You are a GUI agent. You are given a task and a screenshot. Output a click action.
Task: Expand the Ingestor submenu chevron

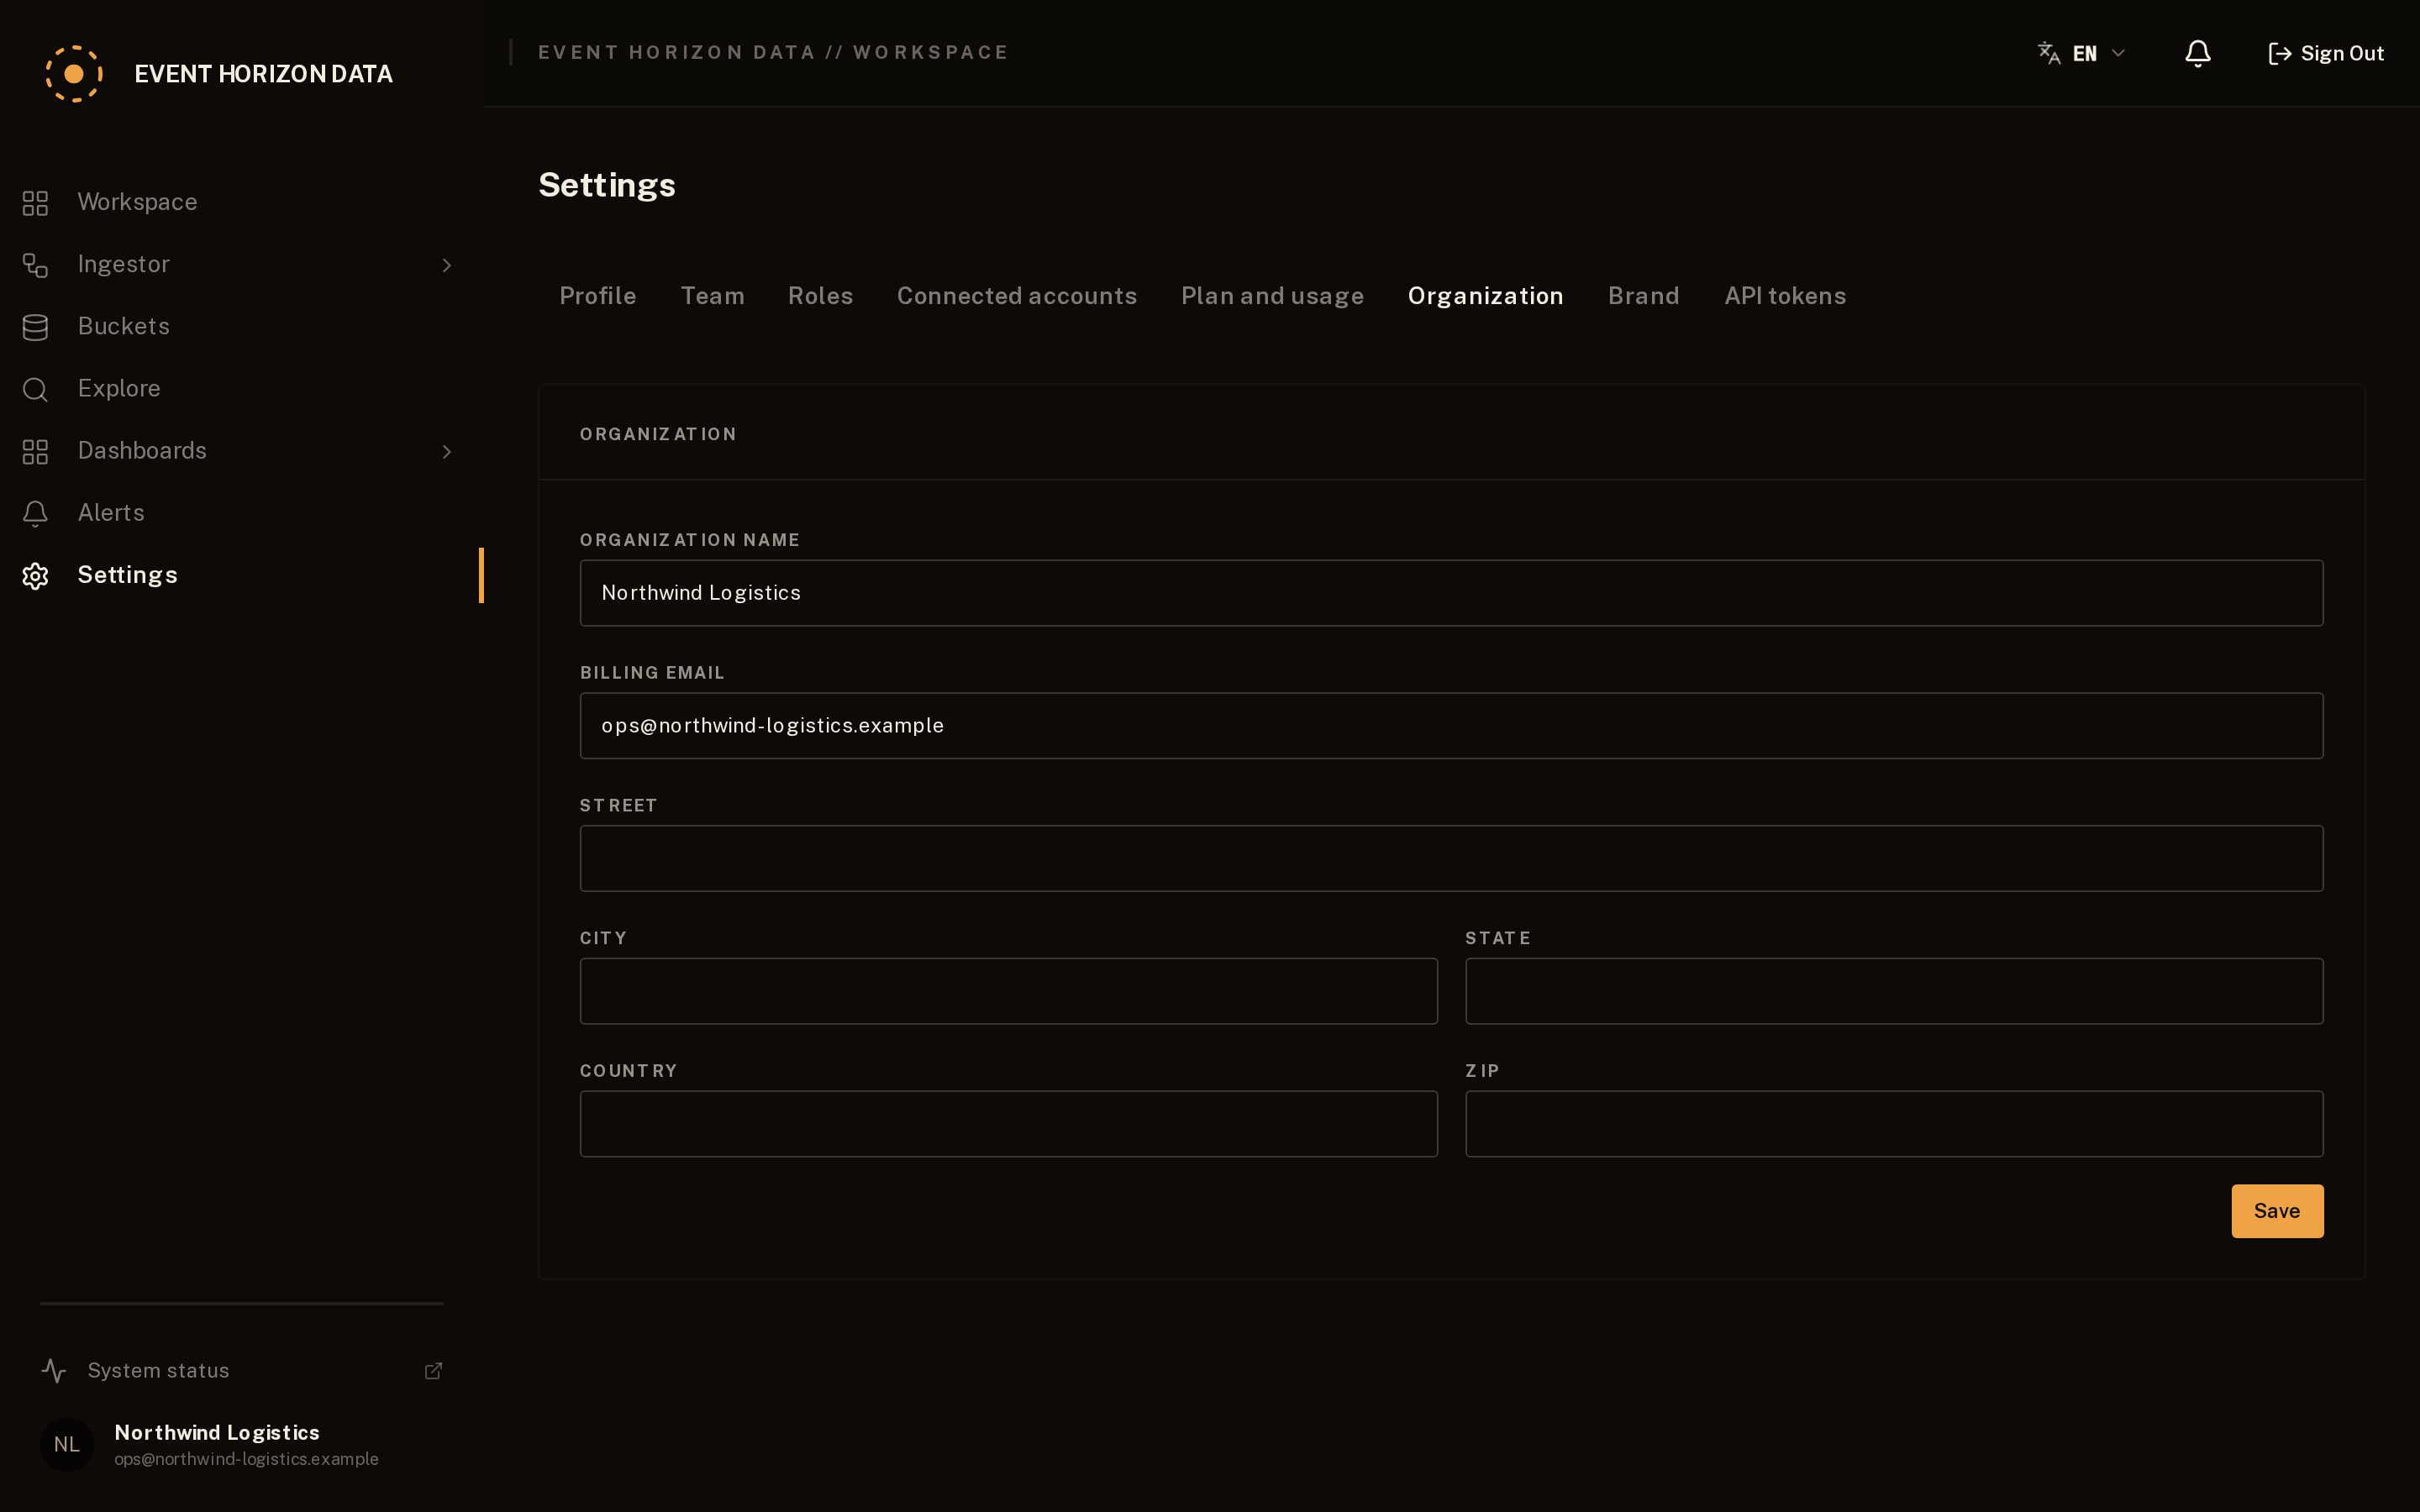tap(447, 265)
